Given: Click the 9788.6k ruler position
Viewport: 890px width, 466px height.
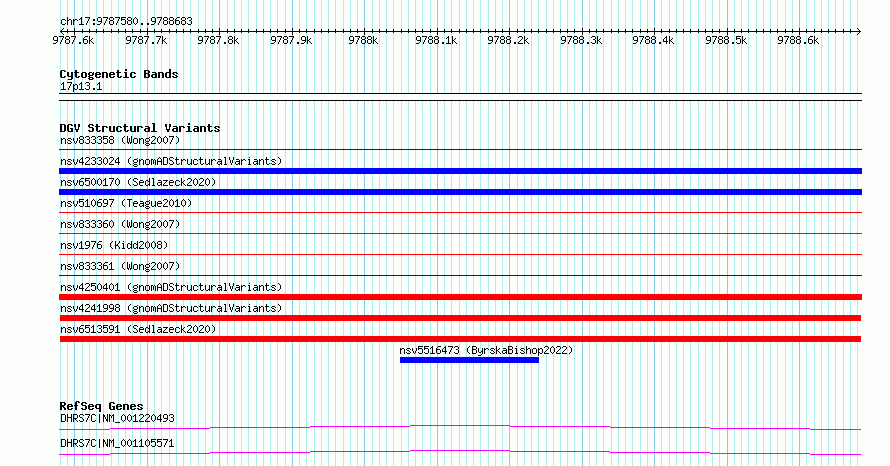Looking at the screenshot, I should (x=798, y=40).
